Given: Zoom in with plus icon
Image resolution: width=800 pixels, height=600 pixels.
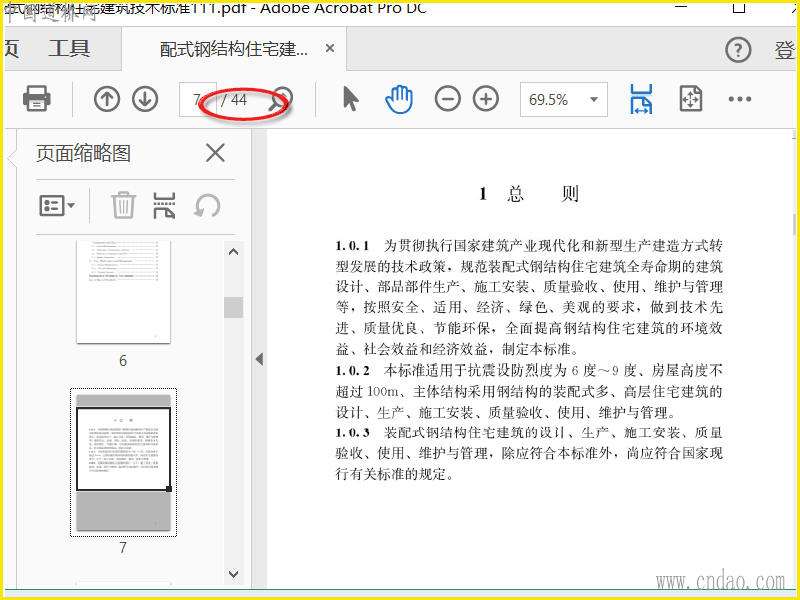Looking at the screenshot, I should pyautogui.click(x=486, y=99).
